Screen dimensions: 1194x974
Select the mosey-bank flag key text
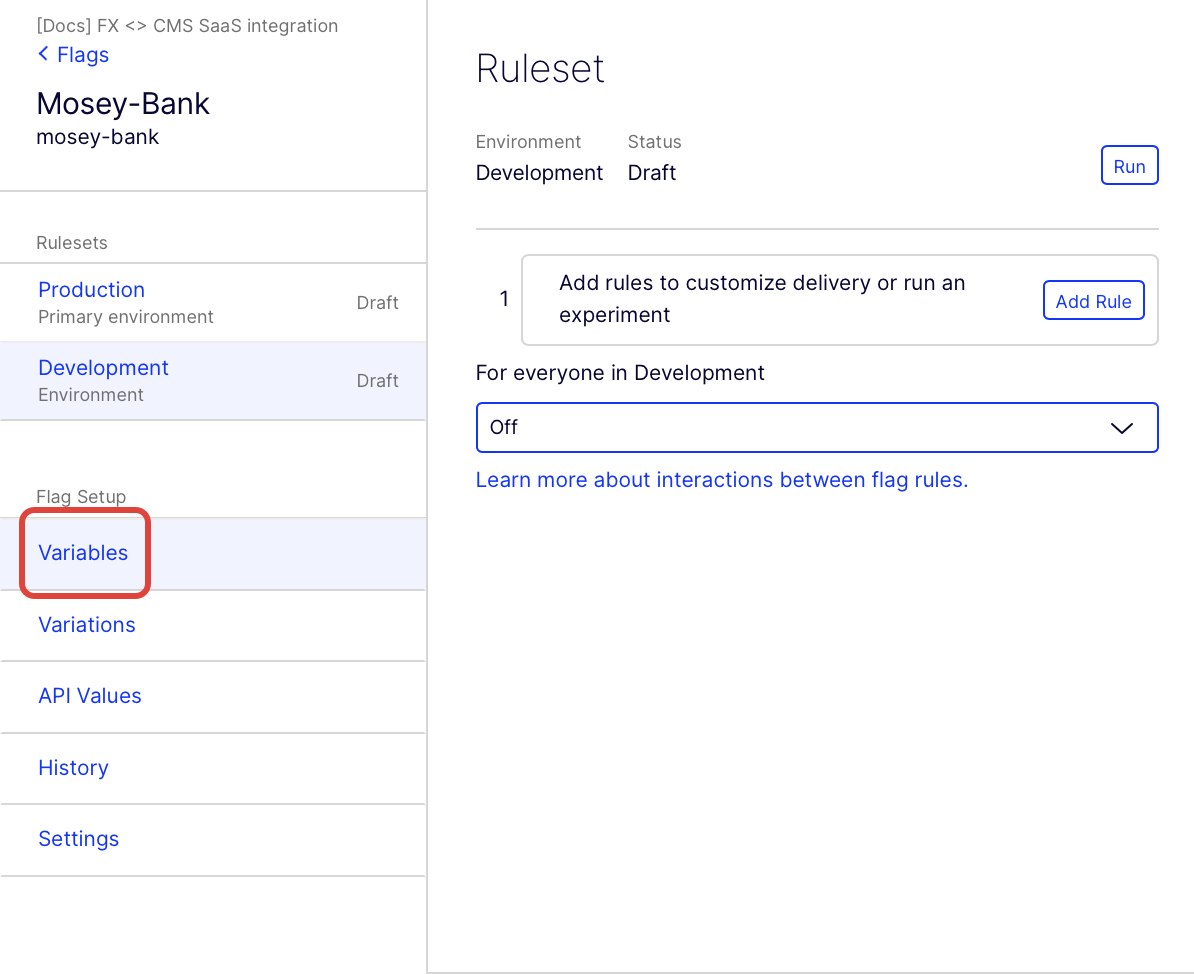coord(97,137)
